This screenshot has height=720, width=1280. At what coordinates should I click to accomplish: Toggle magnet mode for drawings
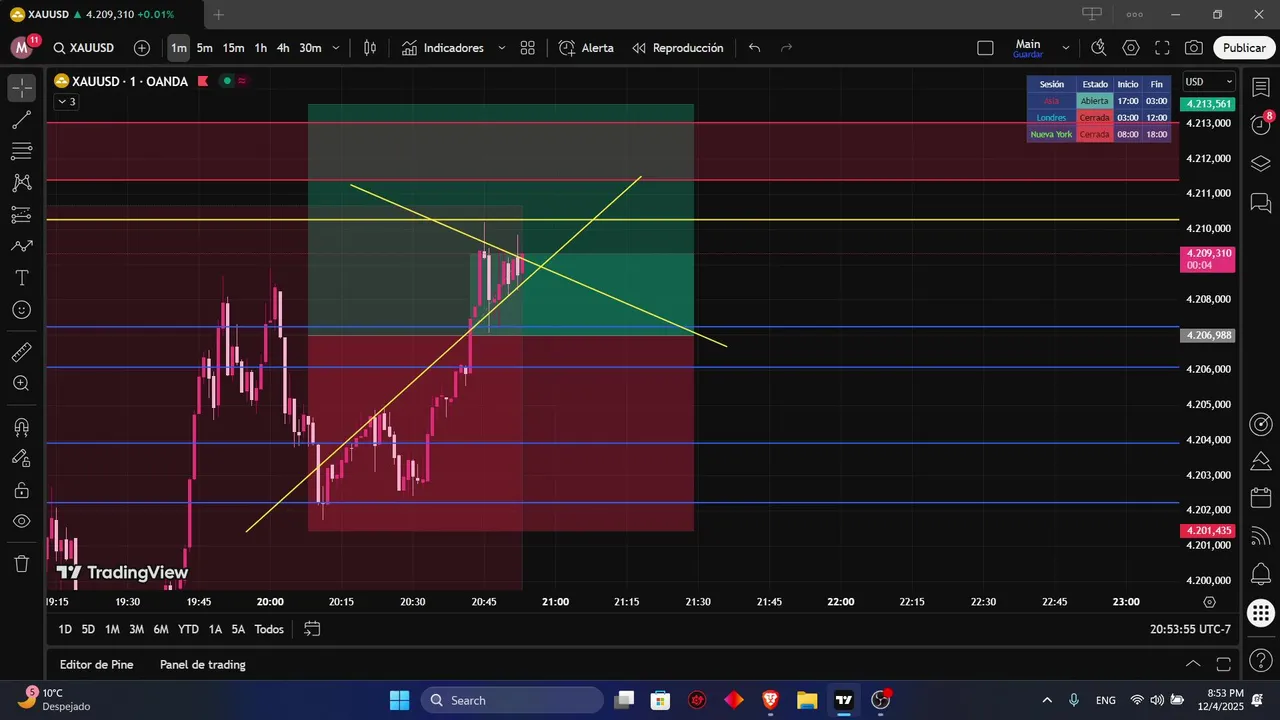[x=22, y=427]
